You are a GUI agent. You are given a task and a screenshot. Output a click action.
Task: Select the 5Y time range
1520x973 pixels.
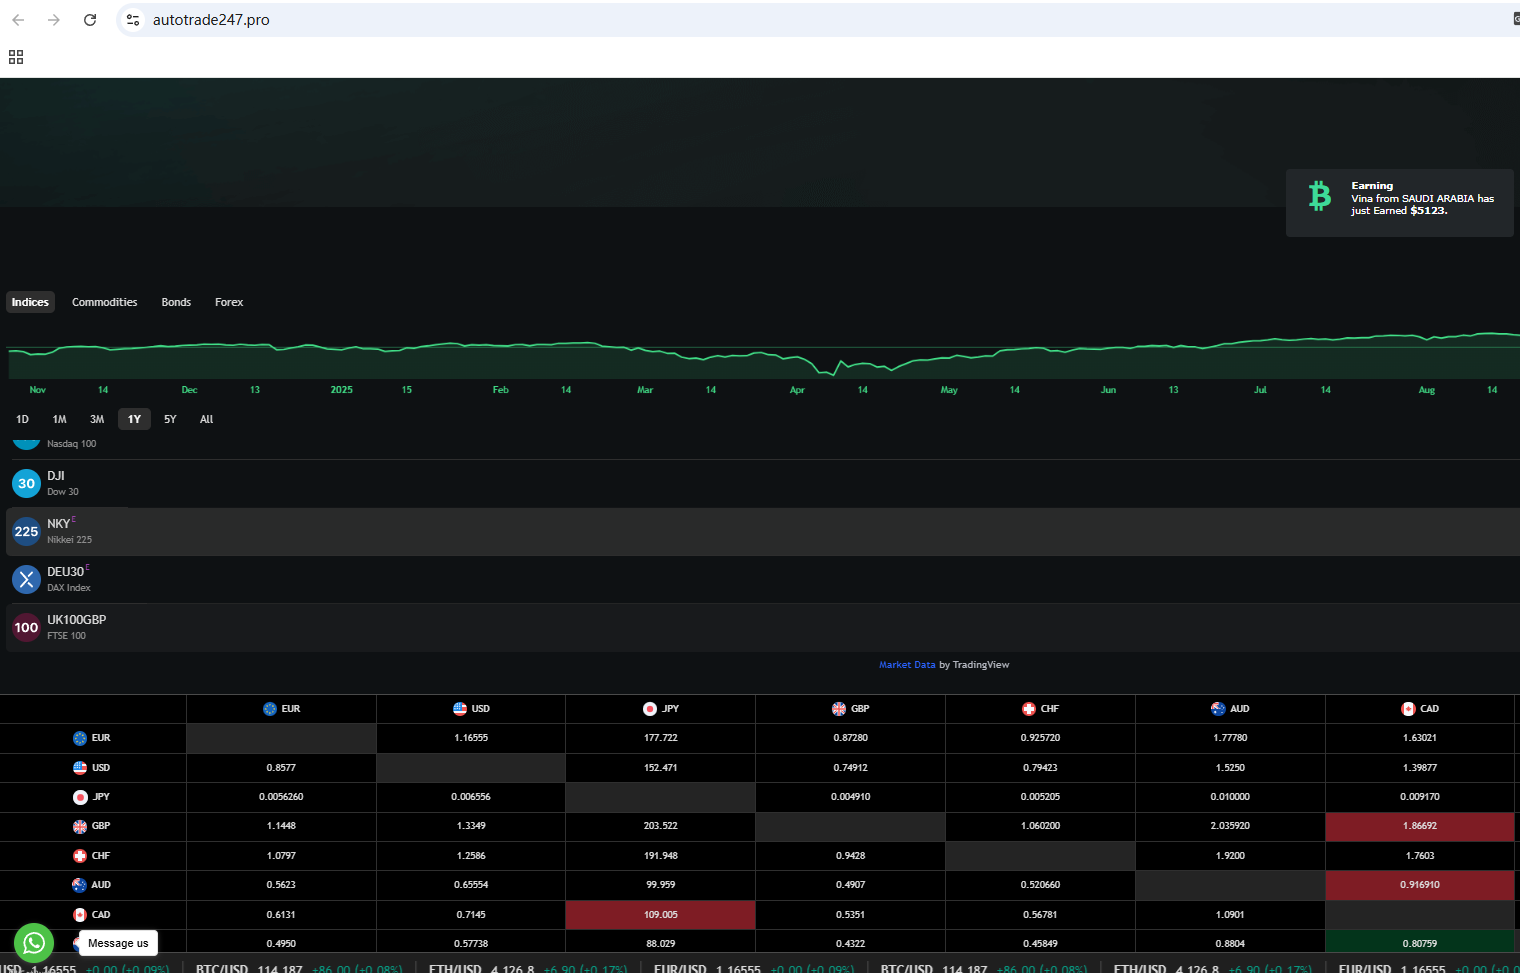click(x=170, y=419)
